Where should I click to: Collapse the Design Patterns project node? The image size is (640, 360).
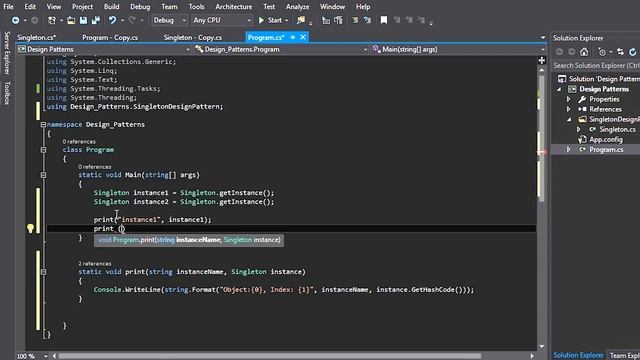(x=559, y=89)
